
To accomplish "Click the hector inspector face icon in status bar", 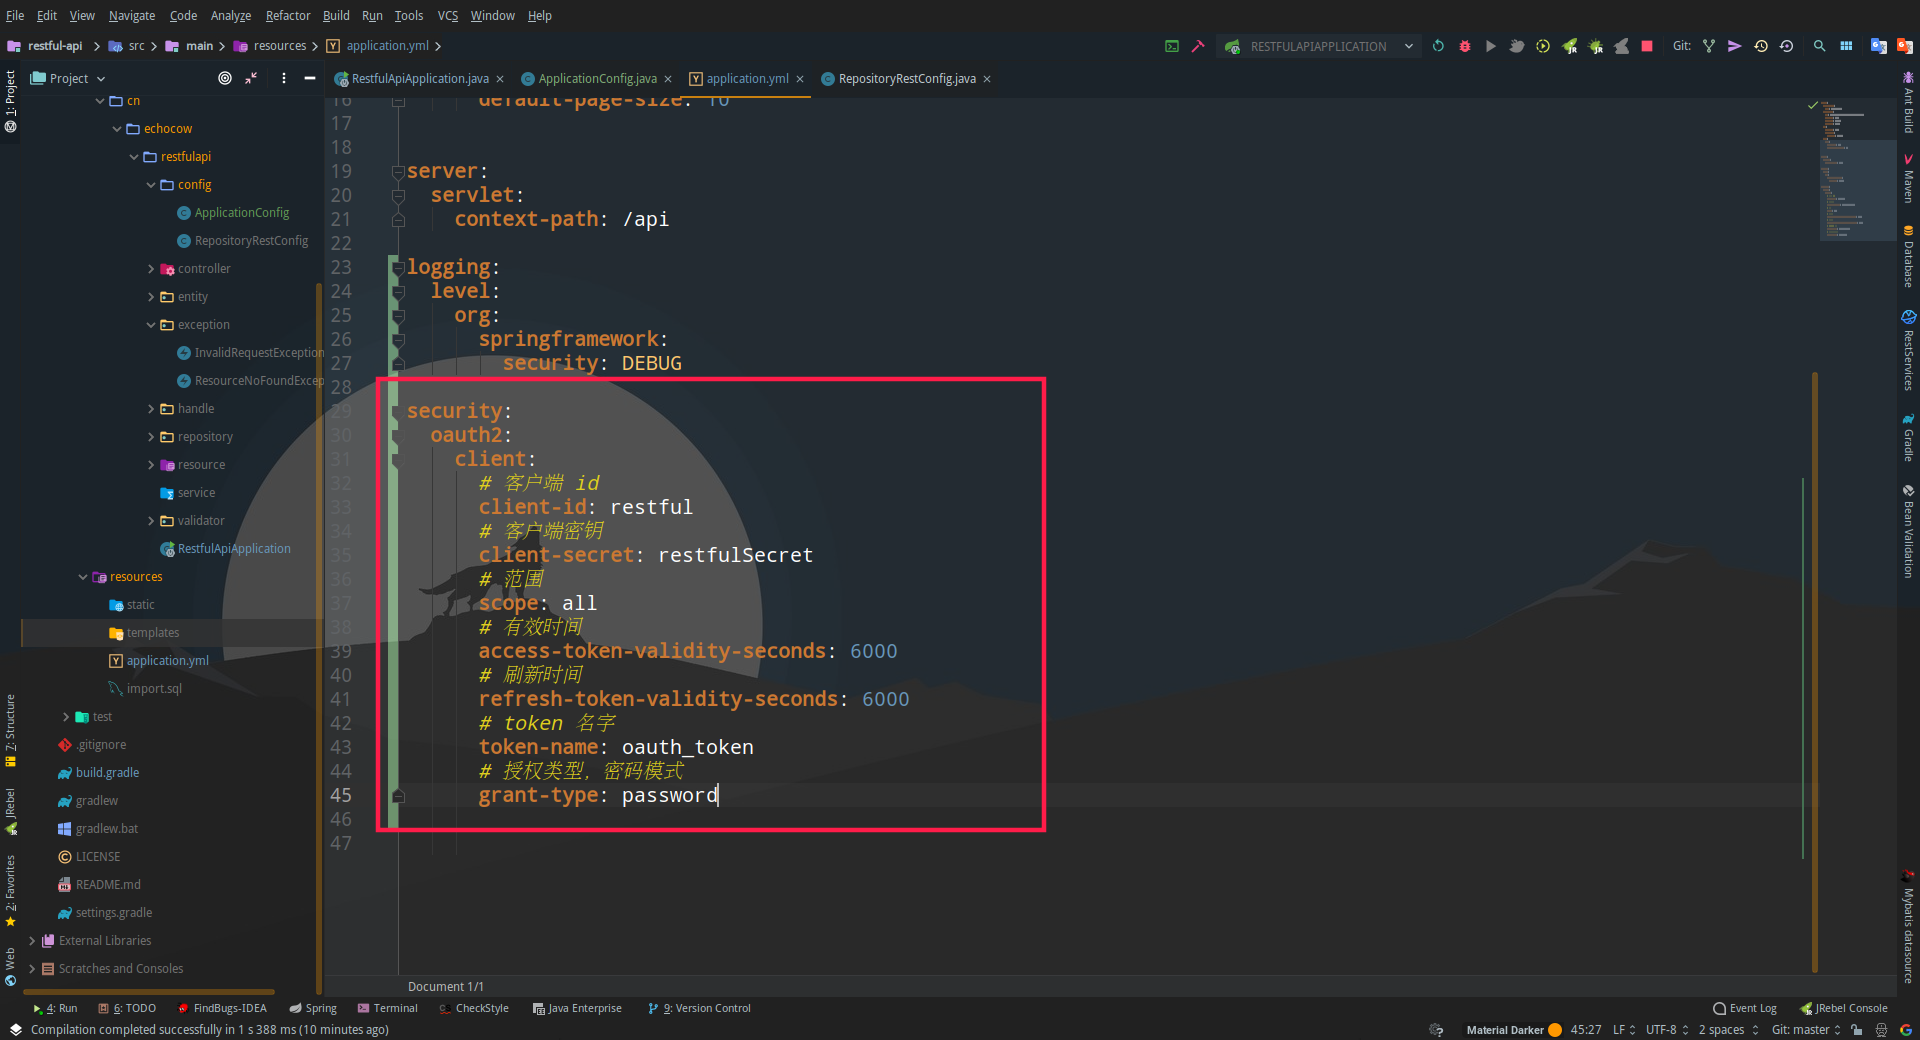I will (x=1882, y=1030).
